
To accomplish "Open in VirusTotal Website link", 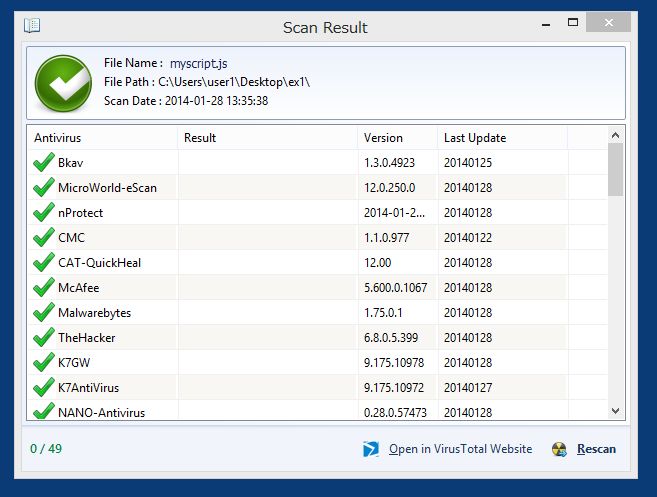I will (460, 449).
